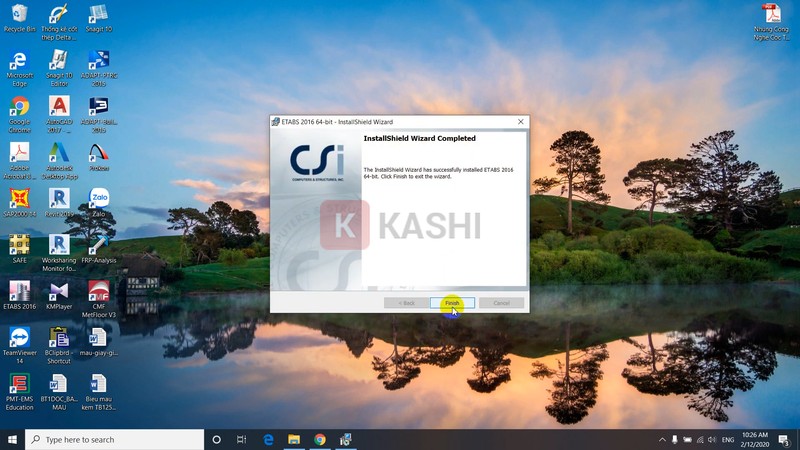Open the Google Chrome desktop shortcut
This screenshot has width=800, height=450.
pos(19,107)
